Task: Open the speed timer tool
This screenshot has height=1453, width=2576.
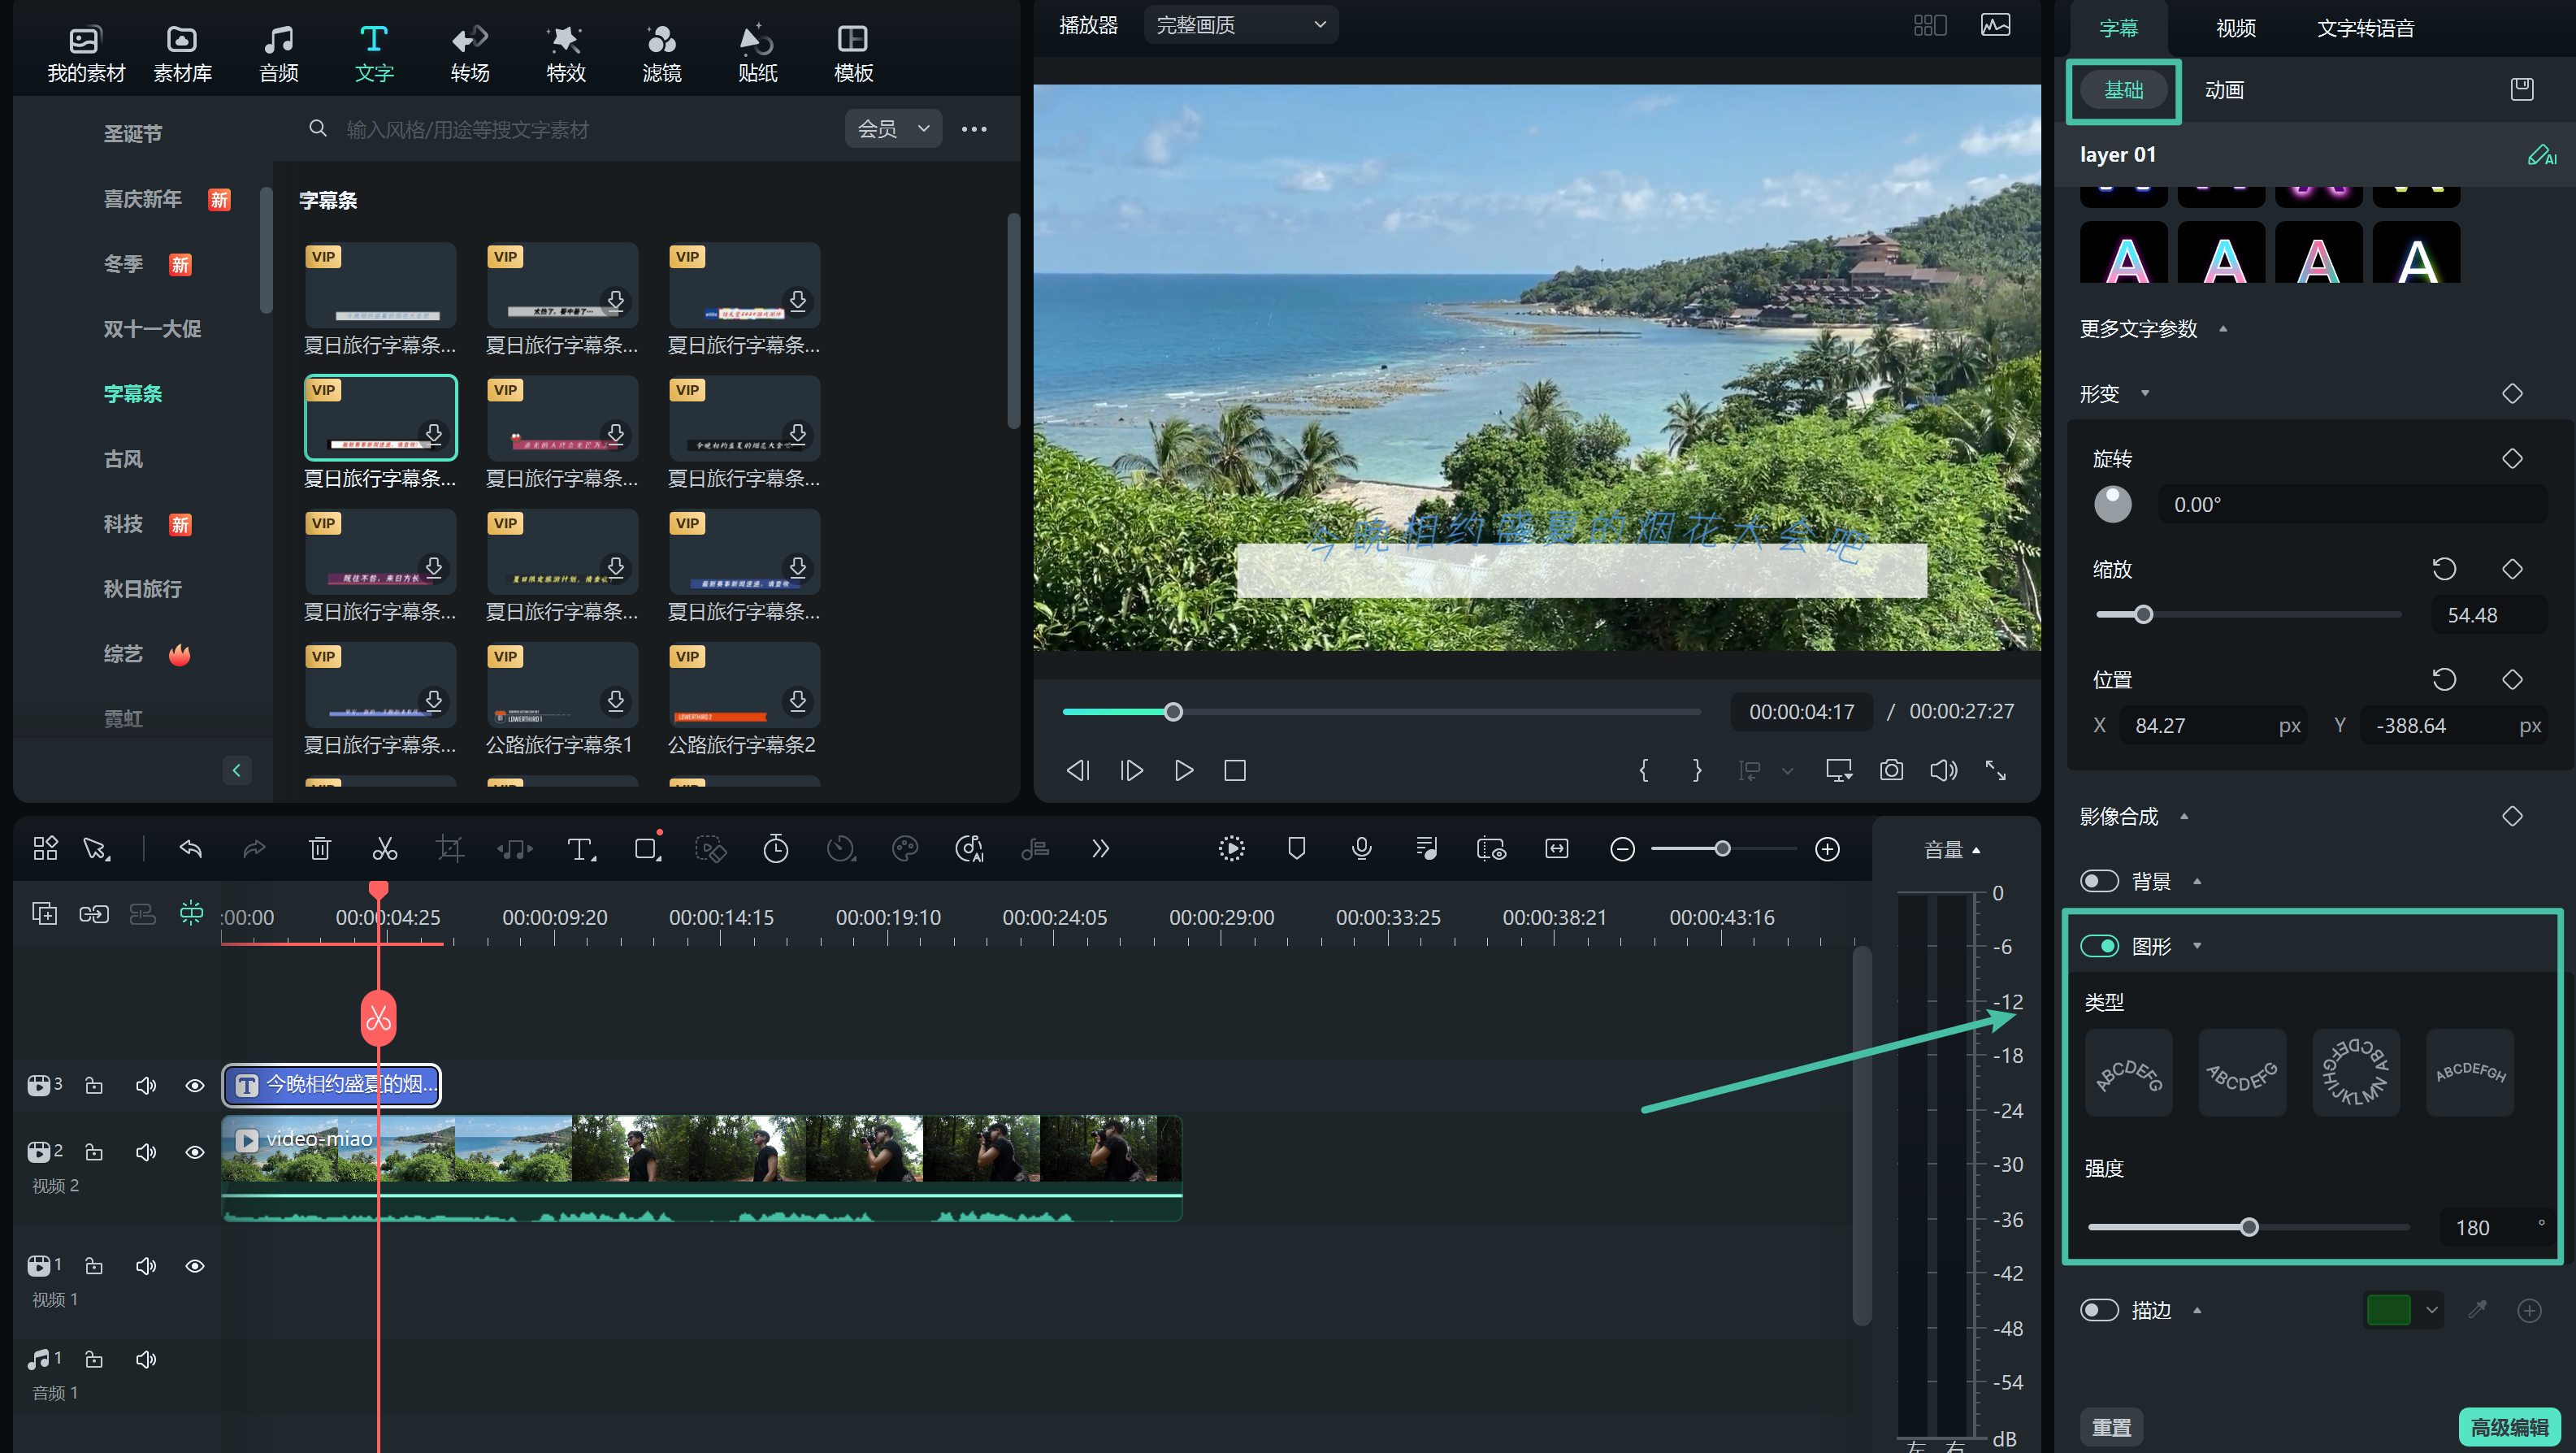Action: pyautogui.click(x=776, y=849)
